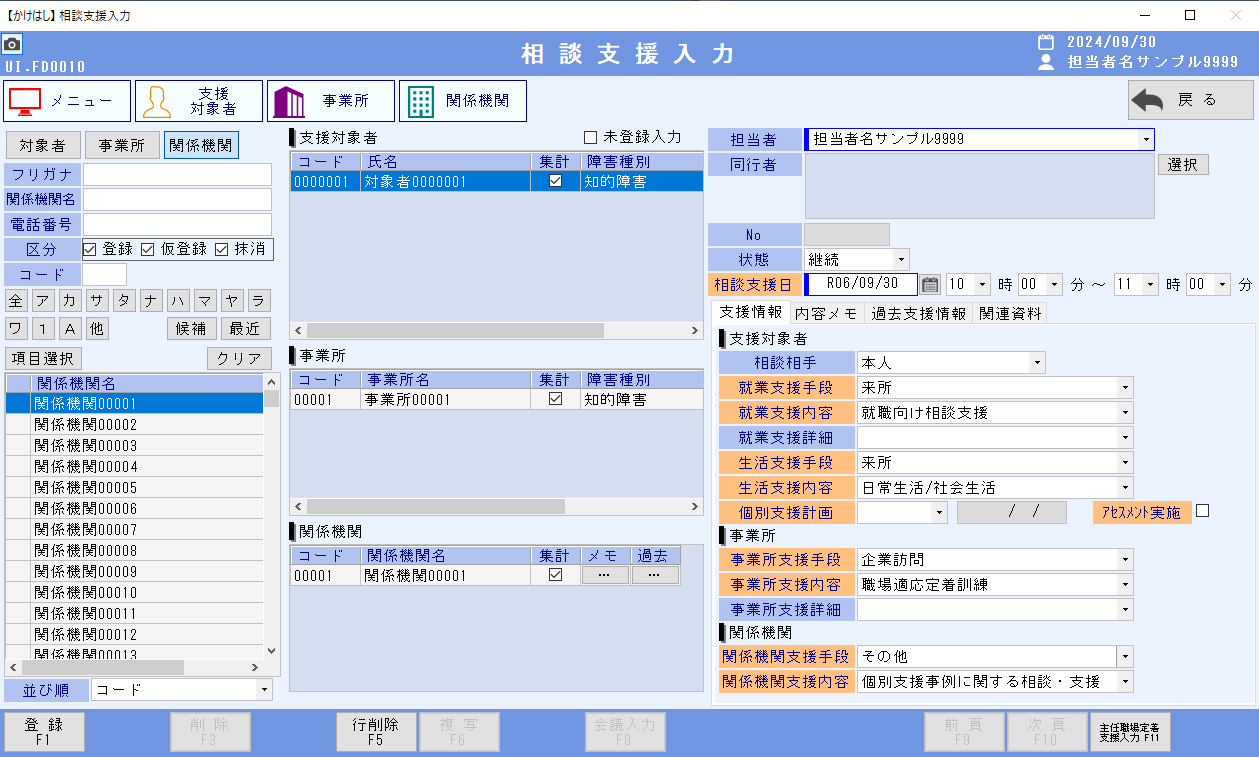Enable the 未登録入力 checkbox

click(x=590, y=137)
